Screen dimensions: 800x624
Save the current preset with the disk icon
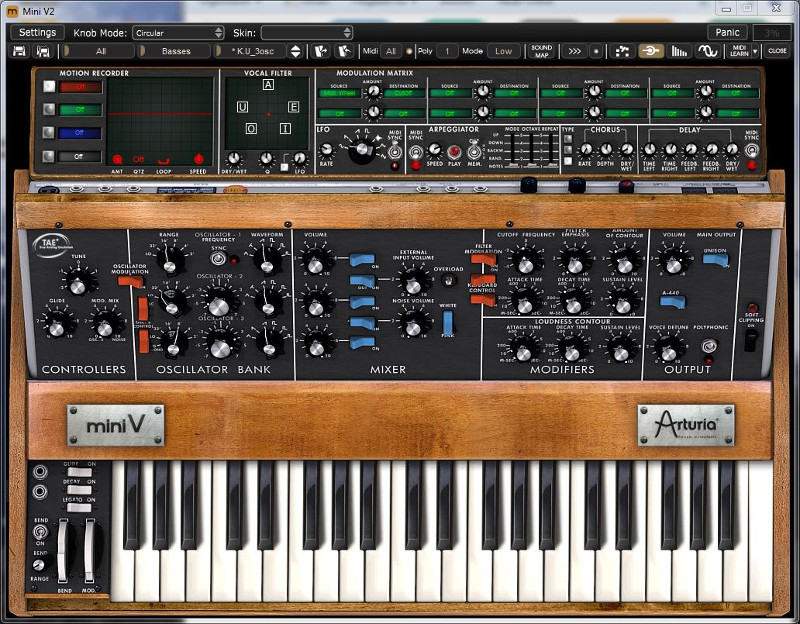coord(19,51)
